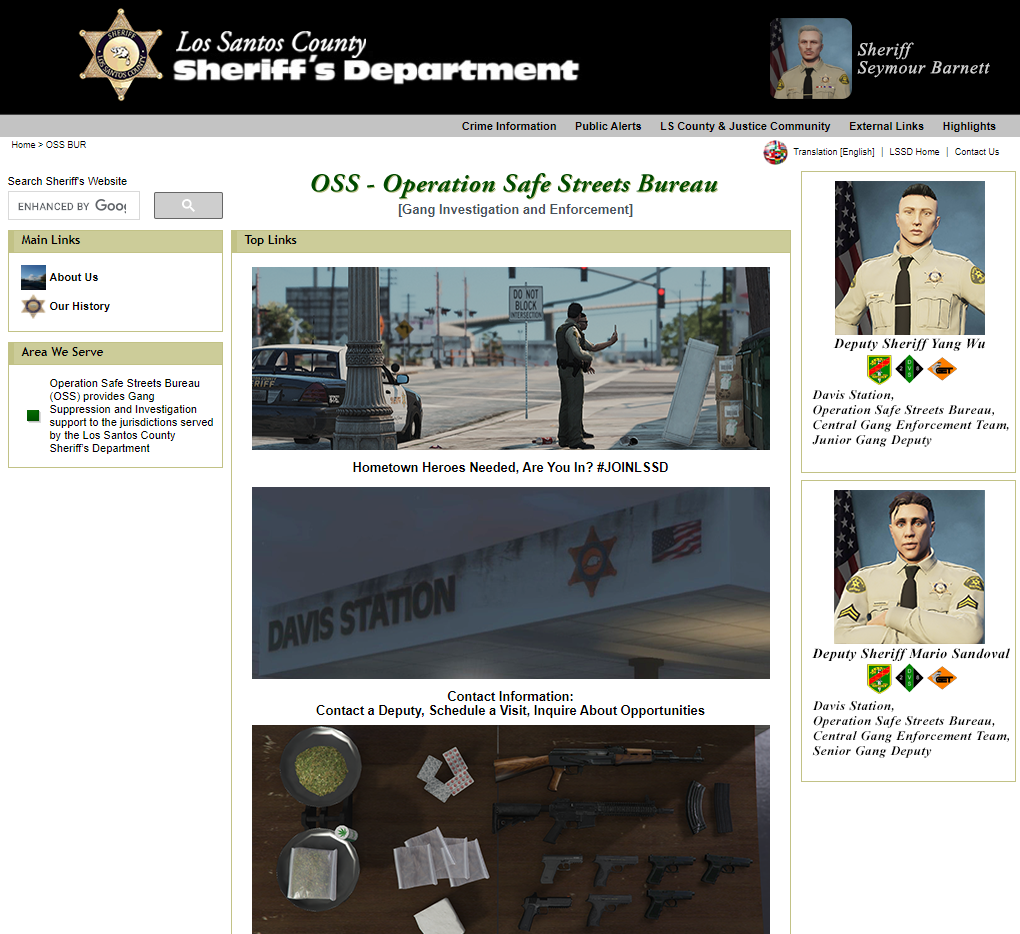This screenshot has height=934, width=1020.
Task: Click Hometown Heroes Needed #JOINLSSD caption
Action: tap(511, 467)
